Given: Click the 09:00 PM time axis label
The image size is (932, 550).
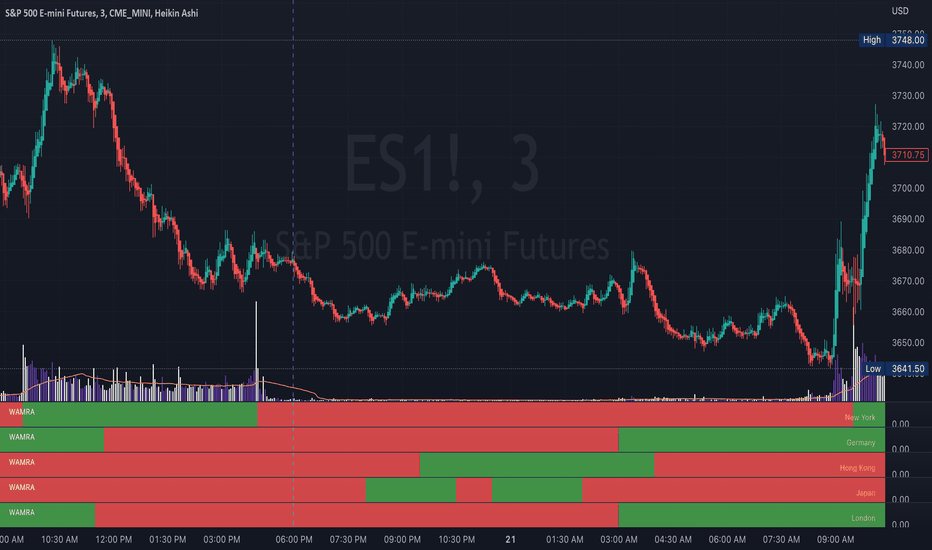Looking at the screenshot, I should click(x=402, y=539).
